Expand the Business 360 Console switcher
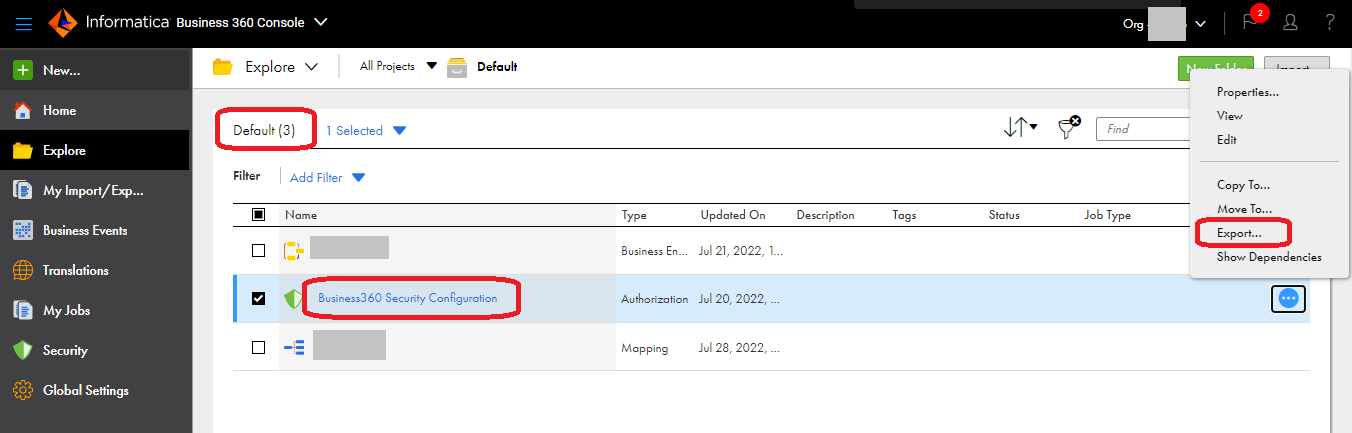Screen dimensions: 1352x433 320,21
